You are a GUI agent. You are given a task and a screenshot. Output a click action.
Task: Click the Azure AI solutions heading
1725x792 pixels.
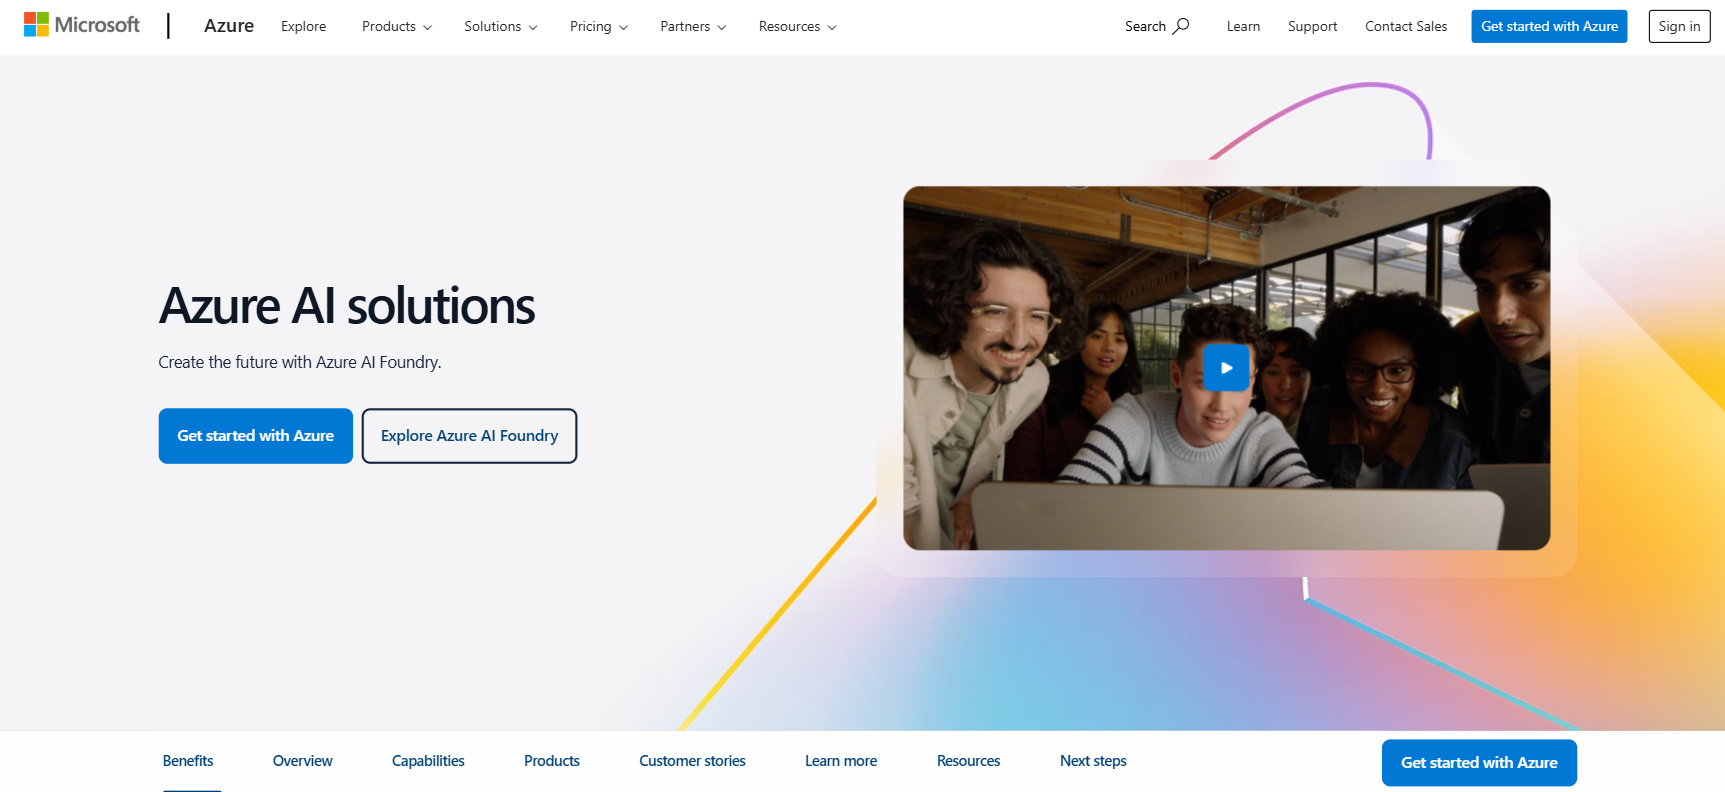pos(347,306)
